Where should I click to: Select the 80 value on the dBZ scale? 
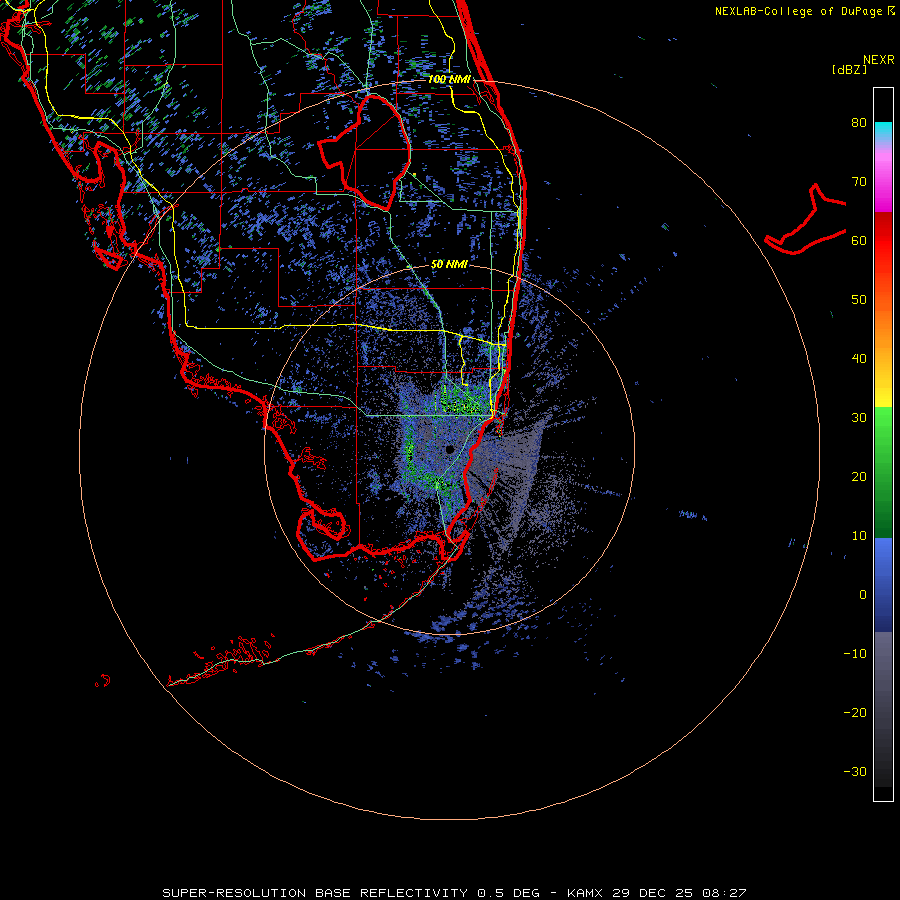(x=859, y=122)
